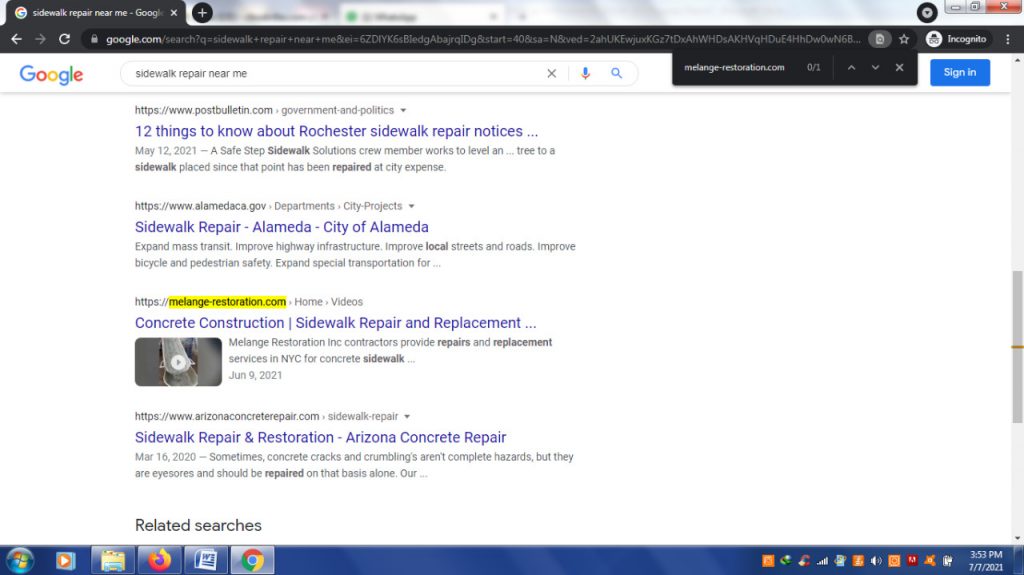Open battery power tray icon

click(948, 561)
